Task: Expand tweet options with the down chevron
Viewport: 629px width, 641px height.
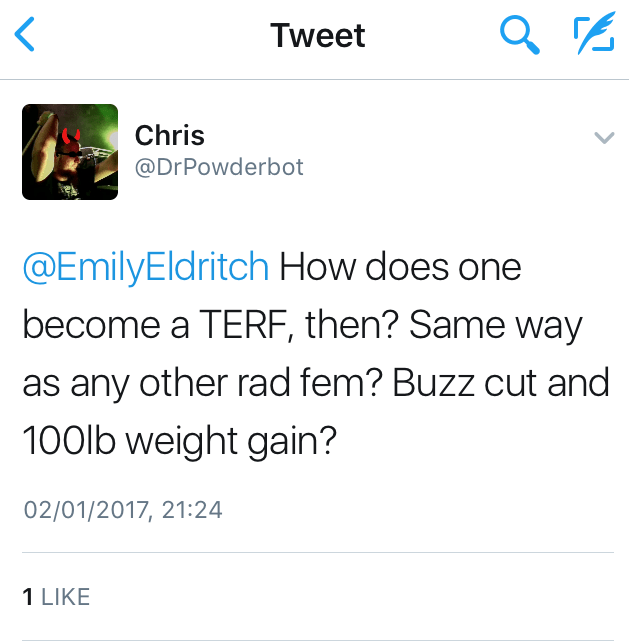Action: [x=603, y=137]
